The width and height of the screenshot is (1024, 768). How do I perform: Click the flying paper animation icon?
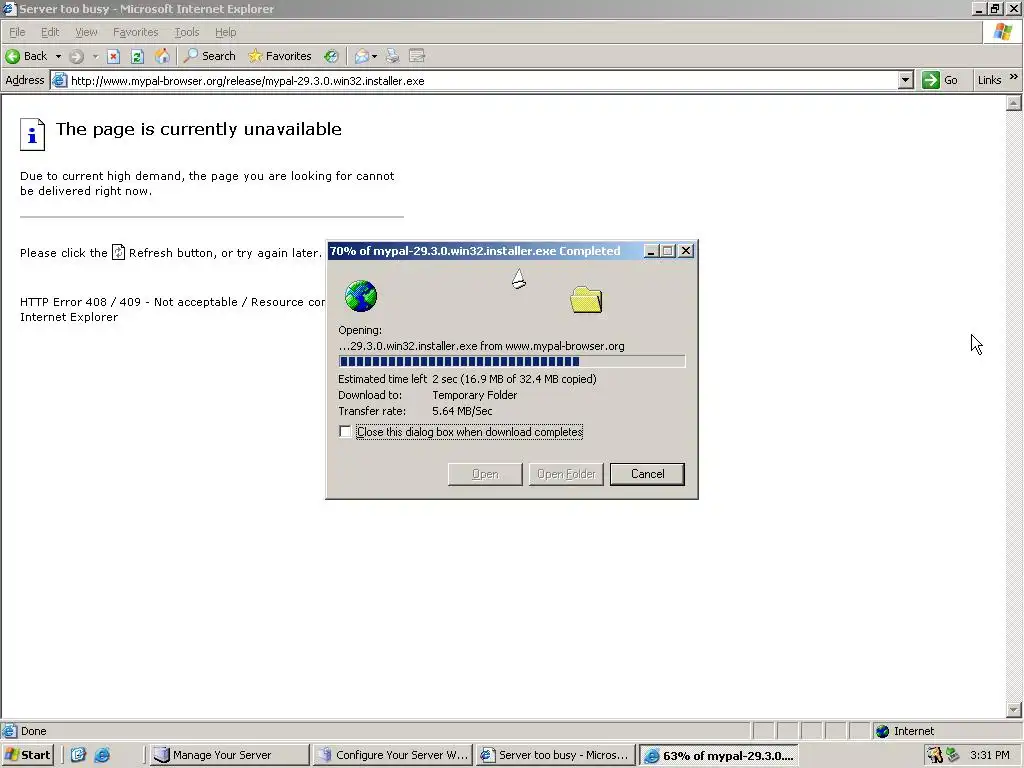[519, 279]
